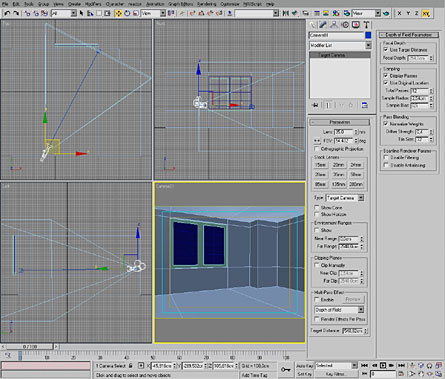
Task: Enable Show Cone checkbox
Action: [x=317, y=207]
